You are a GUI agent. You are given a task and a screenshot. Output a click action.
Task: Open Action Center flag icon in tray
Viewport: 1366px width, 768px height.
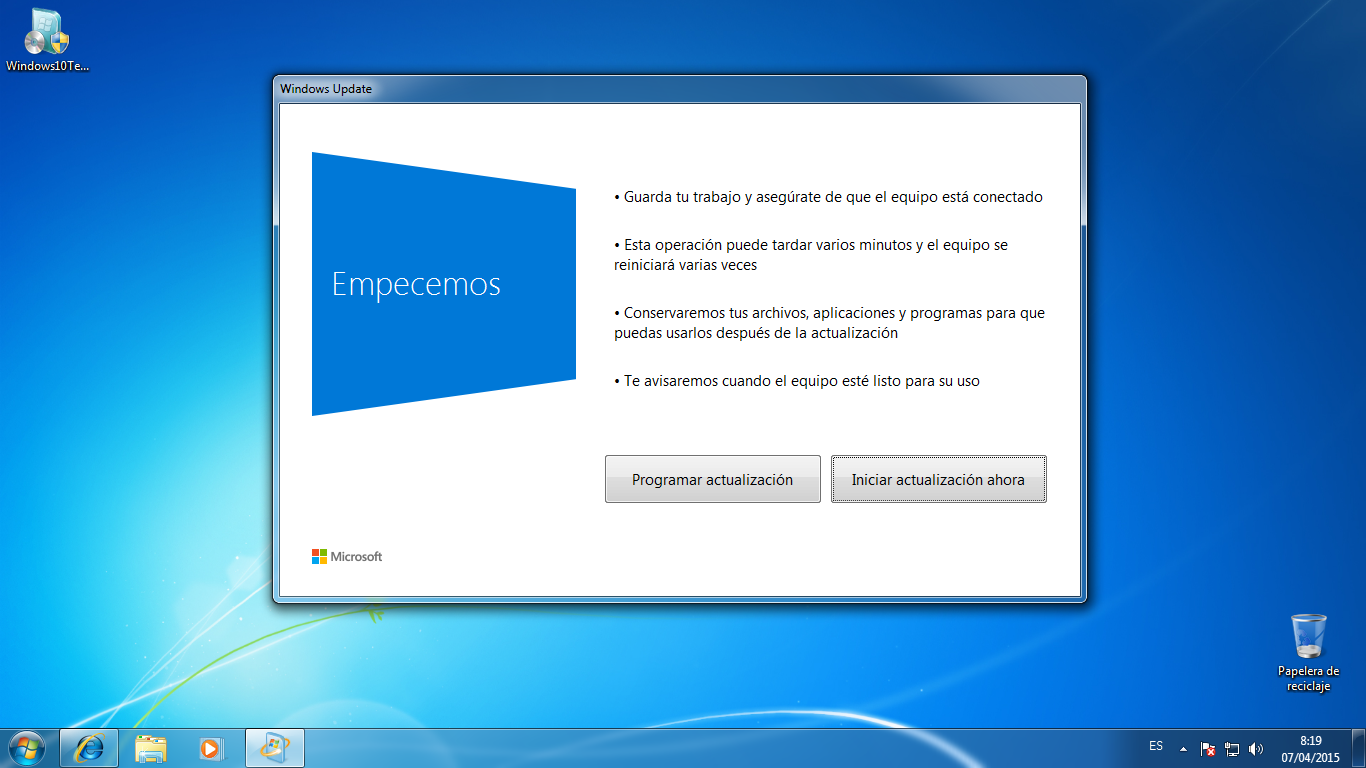click(x=1208, y=748)
